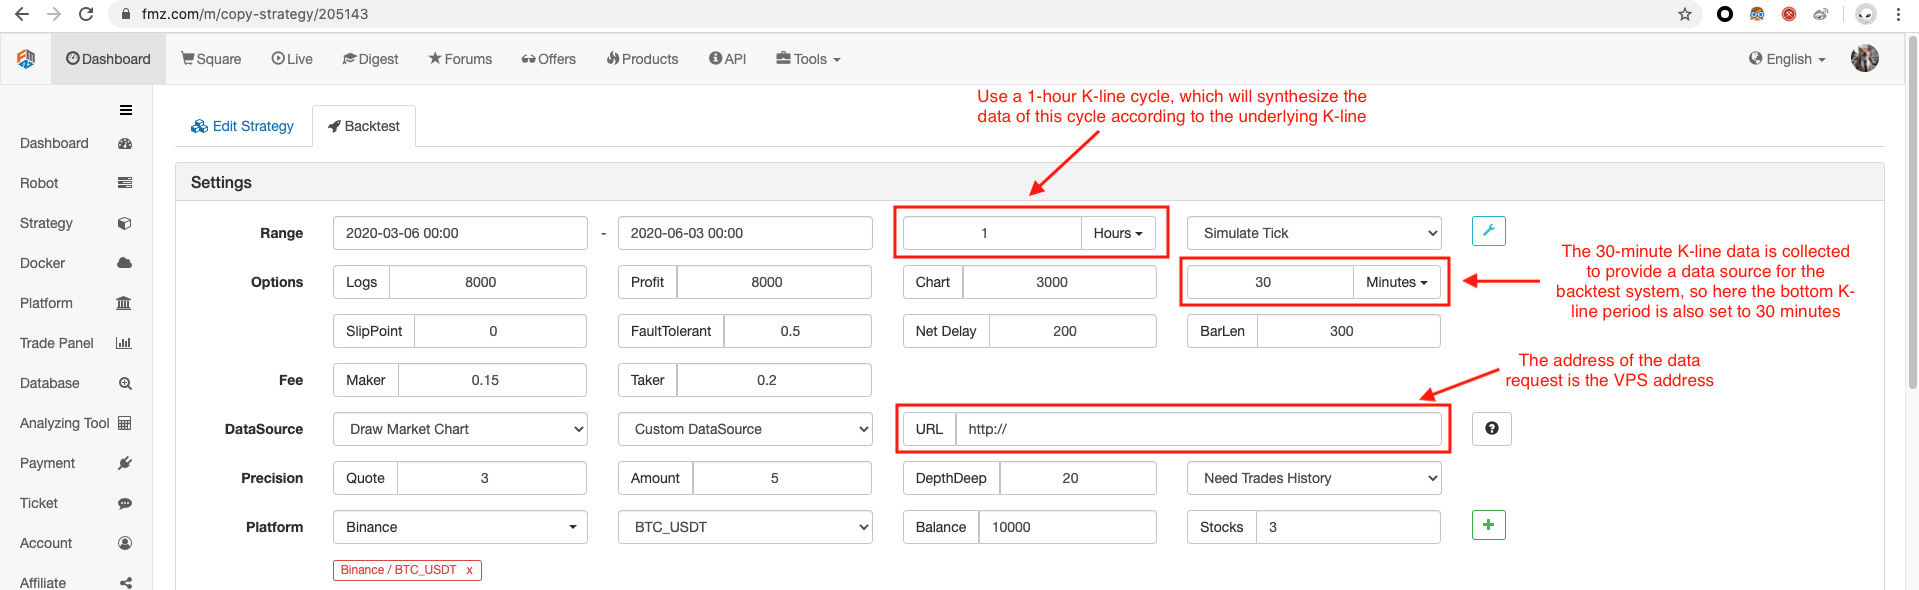Go to API page
The image size is (1919, 590).
pos(727,59)
